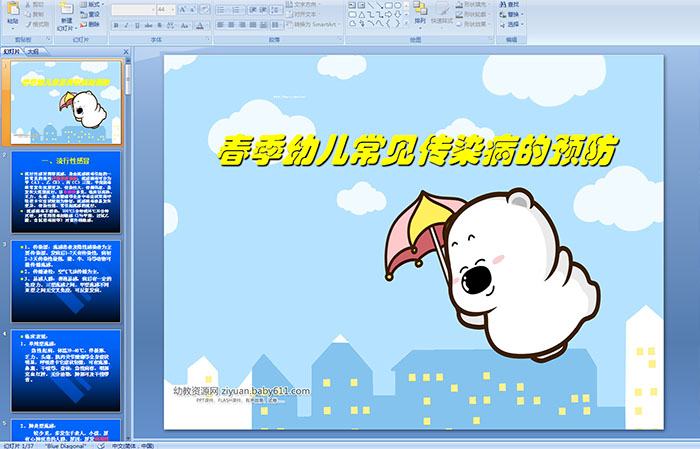Click the Bullets list icon
The image size is (700, 449).
pos(221,10)
